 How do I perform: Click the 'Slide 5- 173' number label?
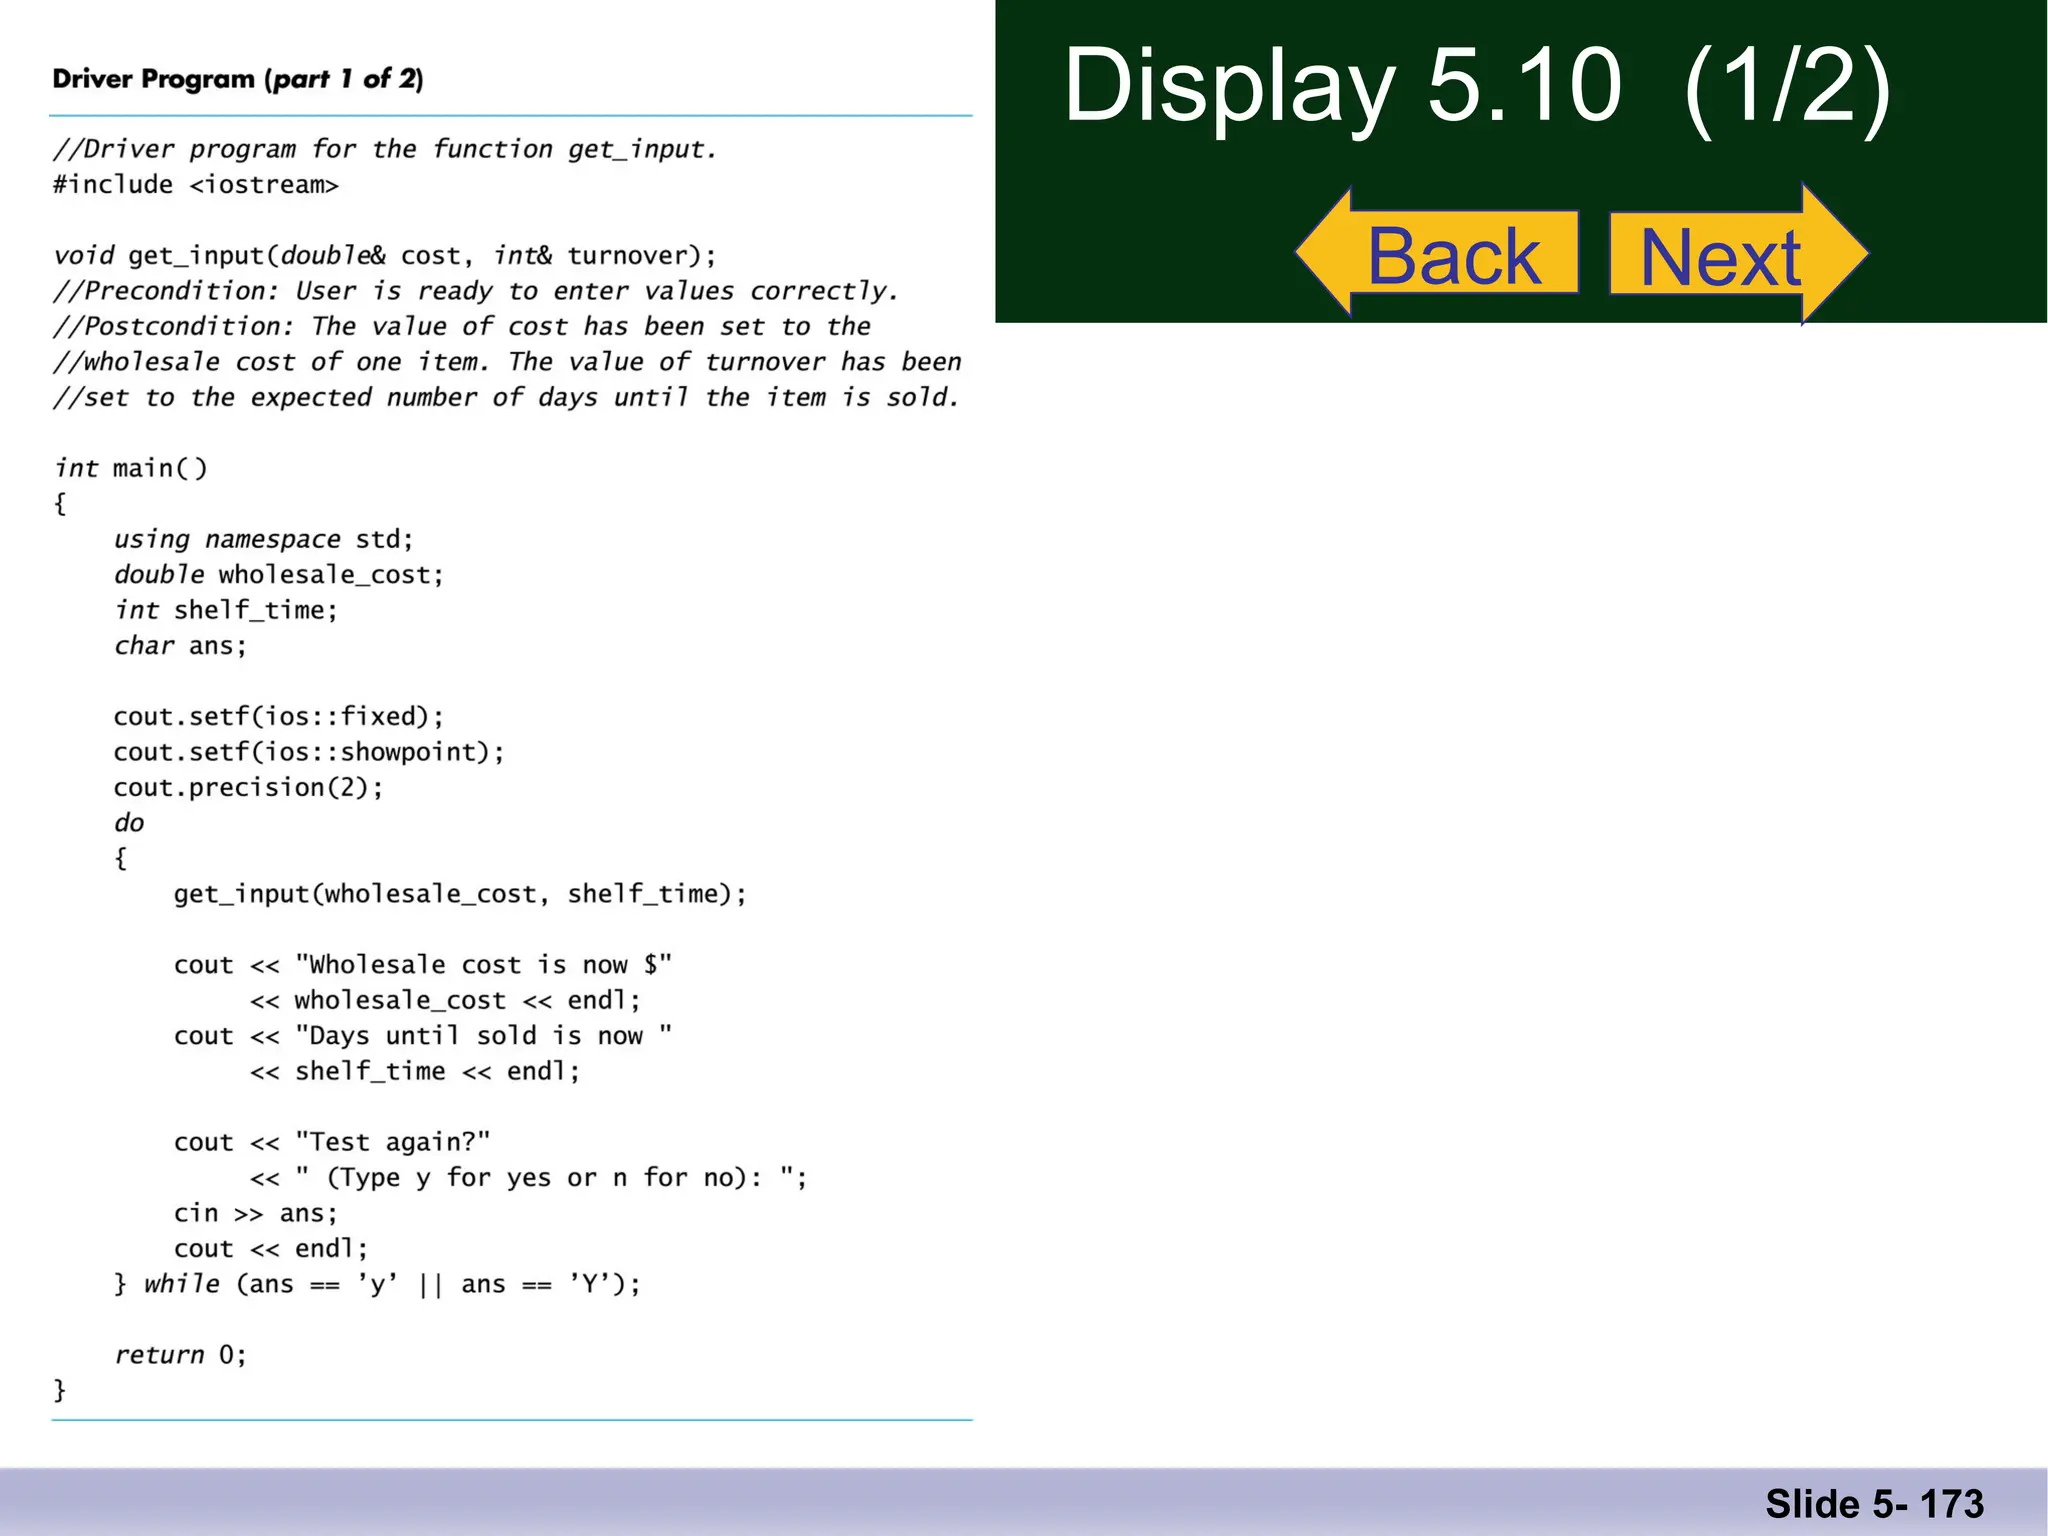(1874, 1503)
